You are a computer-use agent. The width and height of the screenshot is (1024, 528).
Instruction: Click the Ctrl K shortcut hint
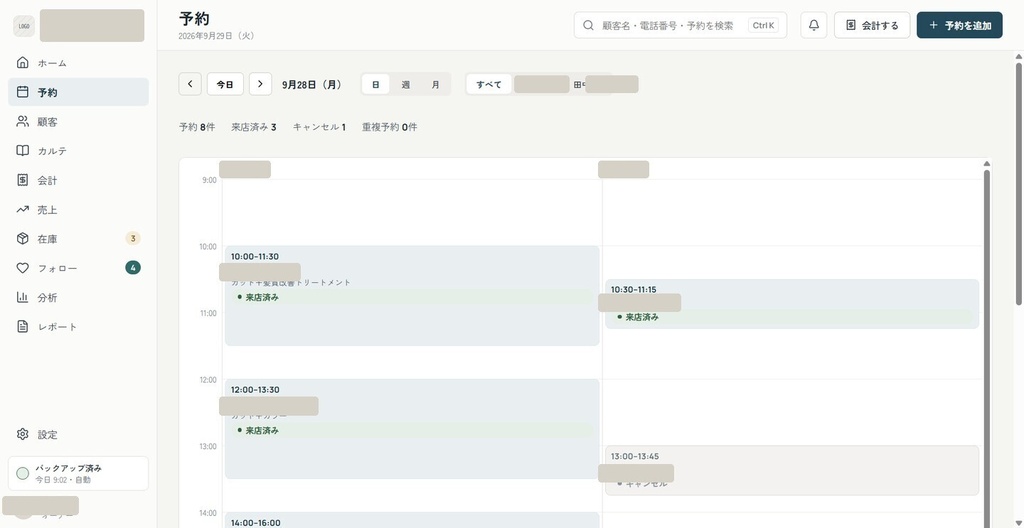(763, 25)
